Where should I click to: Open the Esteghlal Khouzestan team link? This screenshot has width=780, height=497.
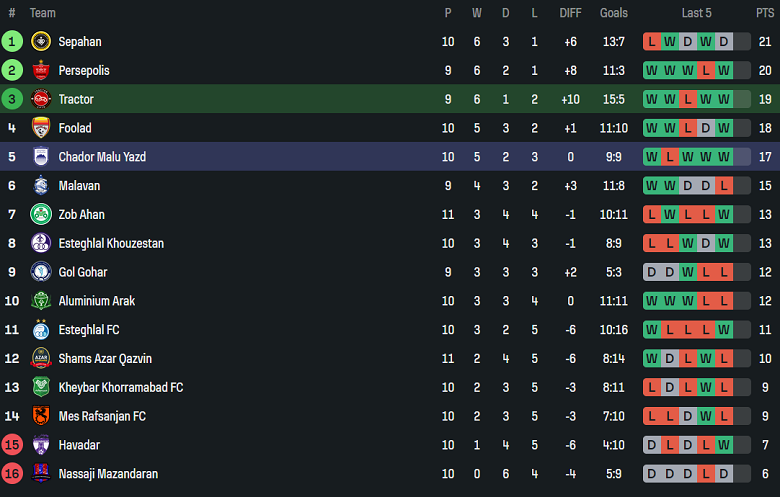[x=111, y=243]
